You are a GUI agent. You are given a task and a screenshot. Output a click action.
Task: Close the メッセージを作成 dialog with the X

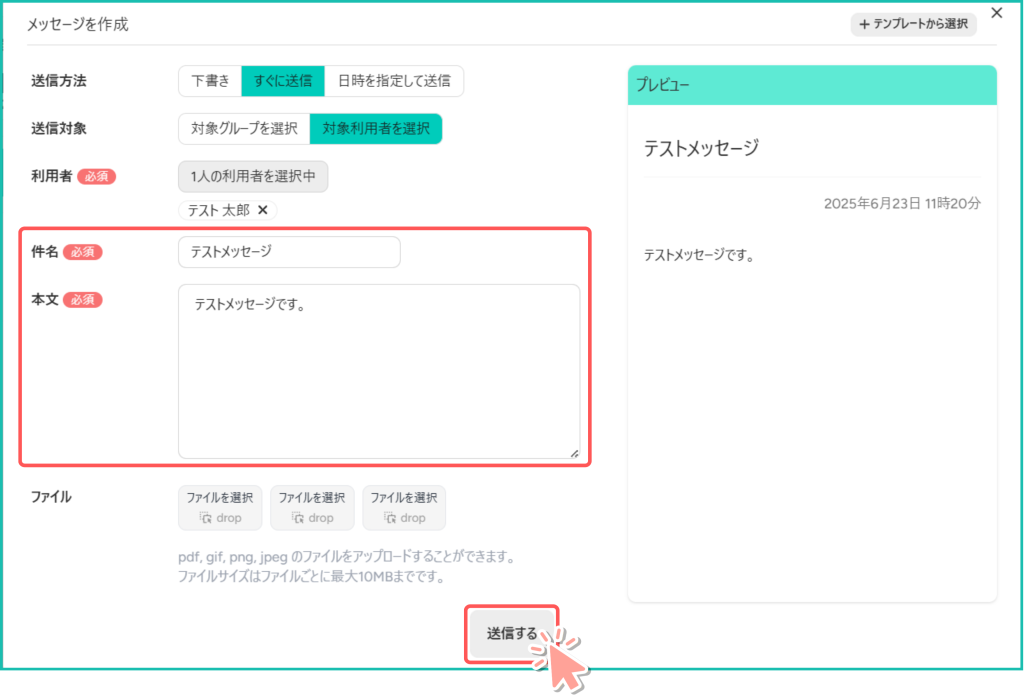[x=996, y=13]
